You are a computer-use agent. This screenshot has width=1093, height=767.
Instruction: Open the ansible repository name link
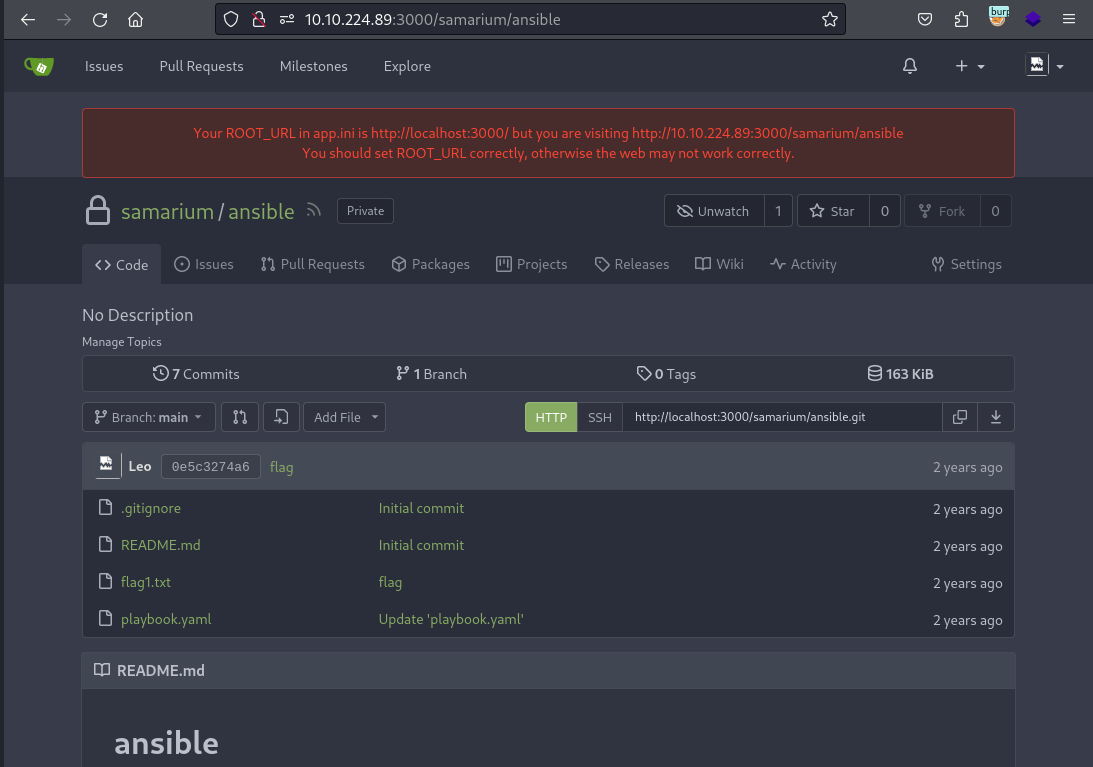click(x=261, y=211)
